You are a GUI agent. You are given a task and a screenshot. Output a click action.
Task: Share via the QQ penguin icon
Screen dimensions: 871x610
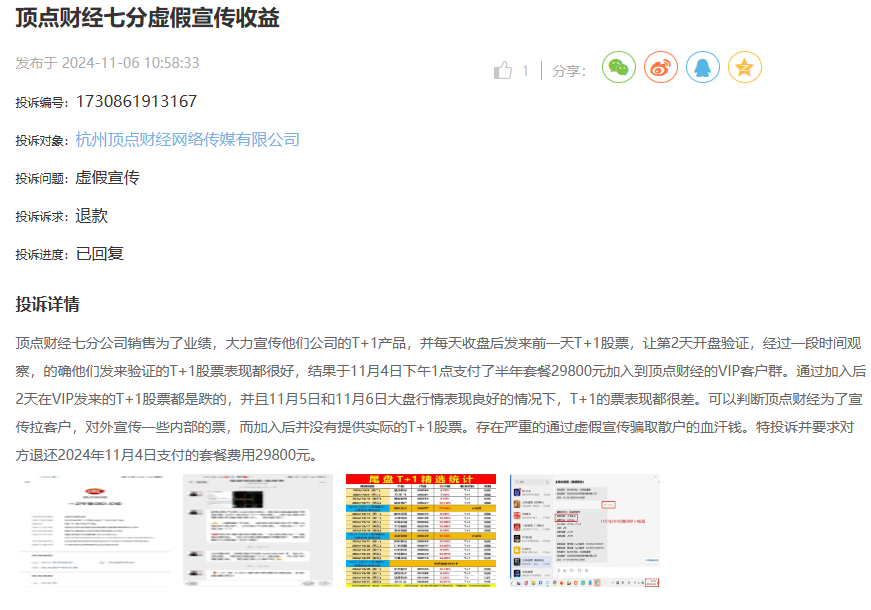[703, 67]
